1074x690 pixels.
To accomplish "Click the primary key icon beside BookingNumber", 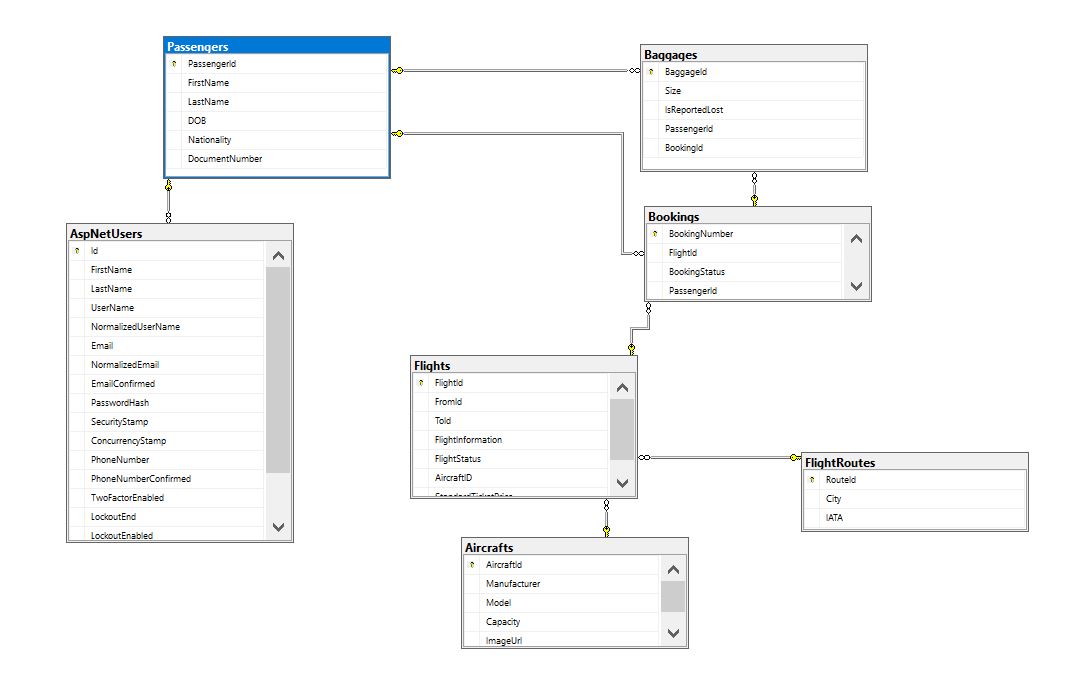I will coord(655,234).
